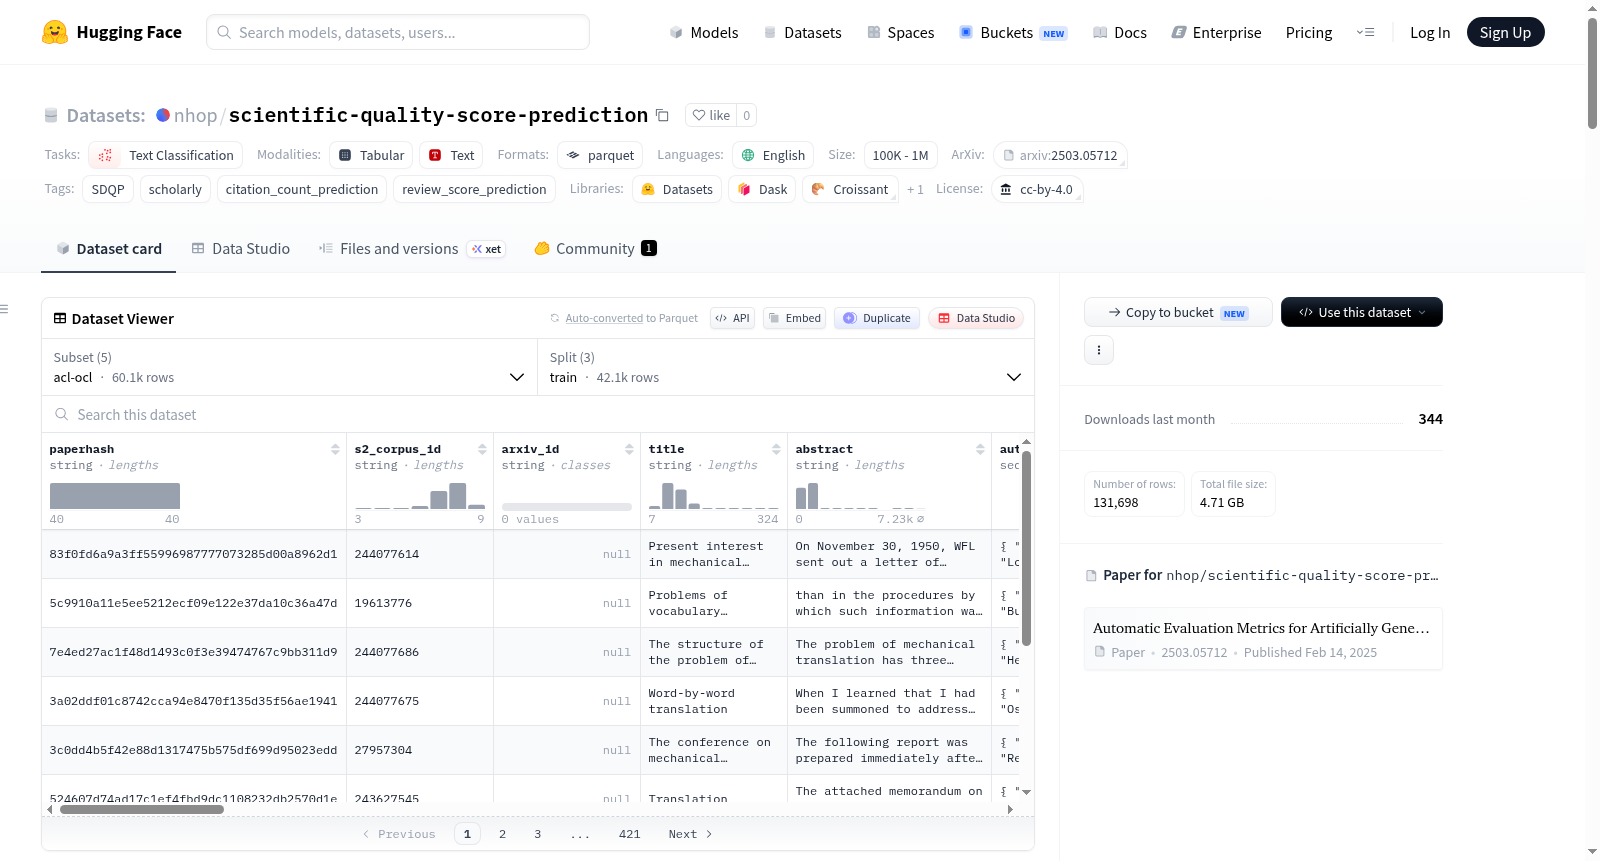
Task: Open the Split train dropdown
Action: click(785, 367)
